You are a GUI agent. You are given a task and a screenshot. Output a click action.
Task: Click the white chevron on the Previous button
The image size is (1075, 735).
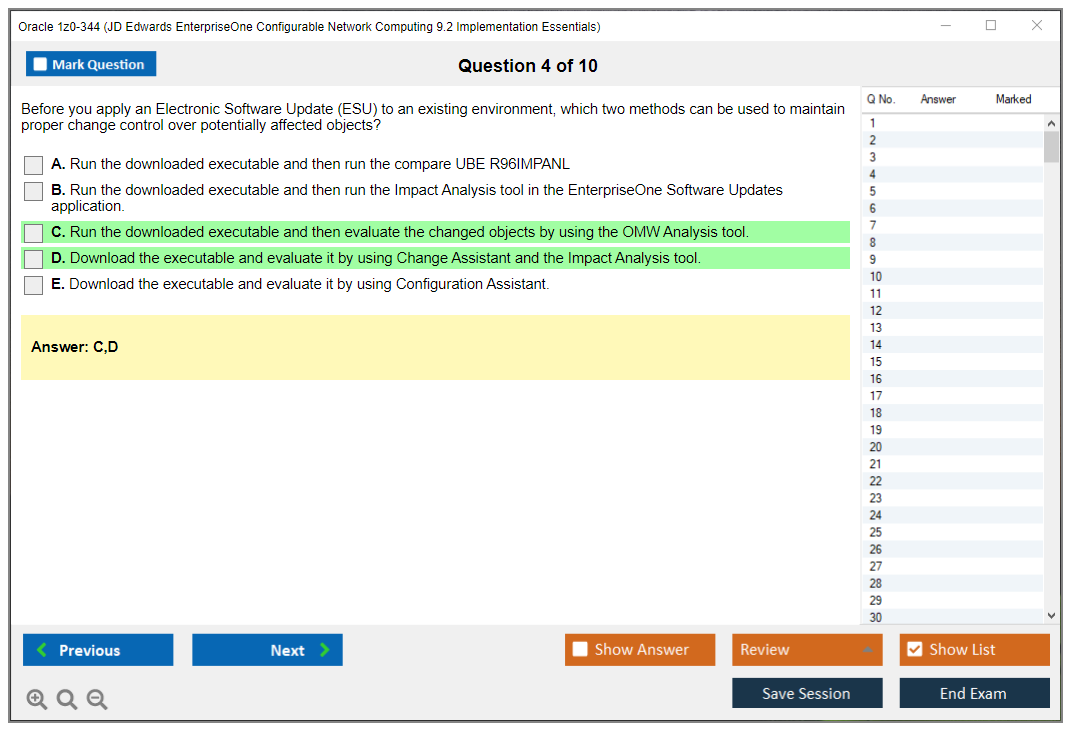[x=41, y=649]
